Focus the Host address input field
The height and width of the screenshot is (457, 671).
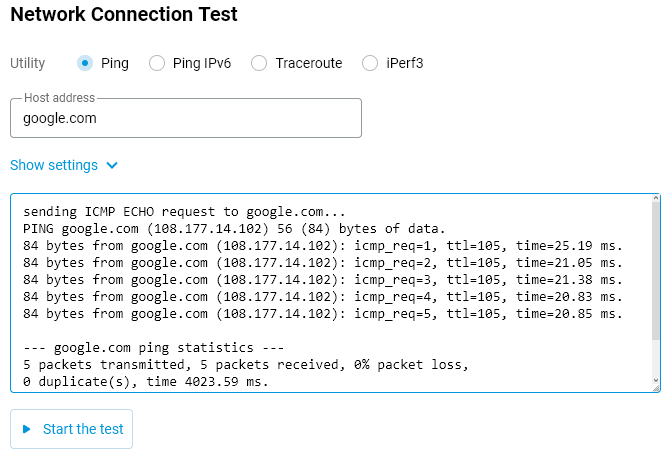coord(185,118)
